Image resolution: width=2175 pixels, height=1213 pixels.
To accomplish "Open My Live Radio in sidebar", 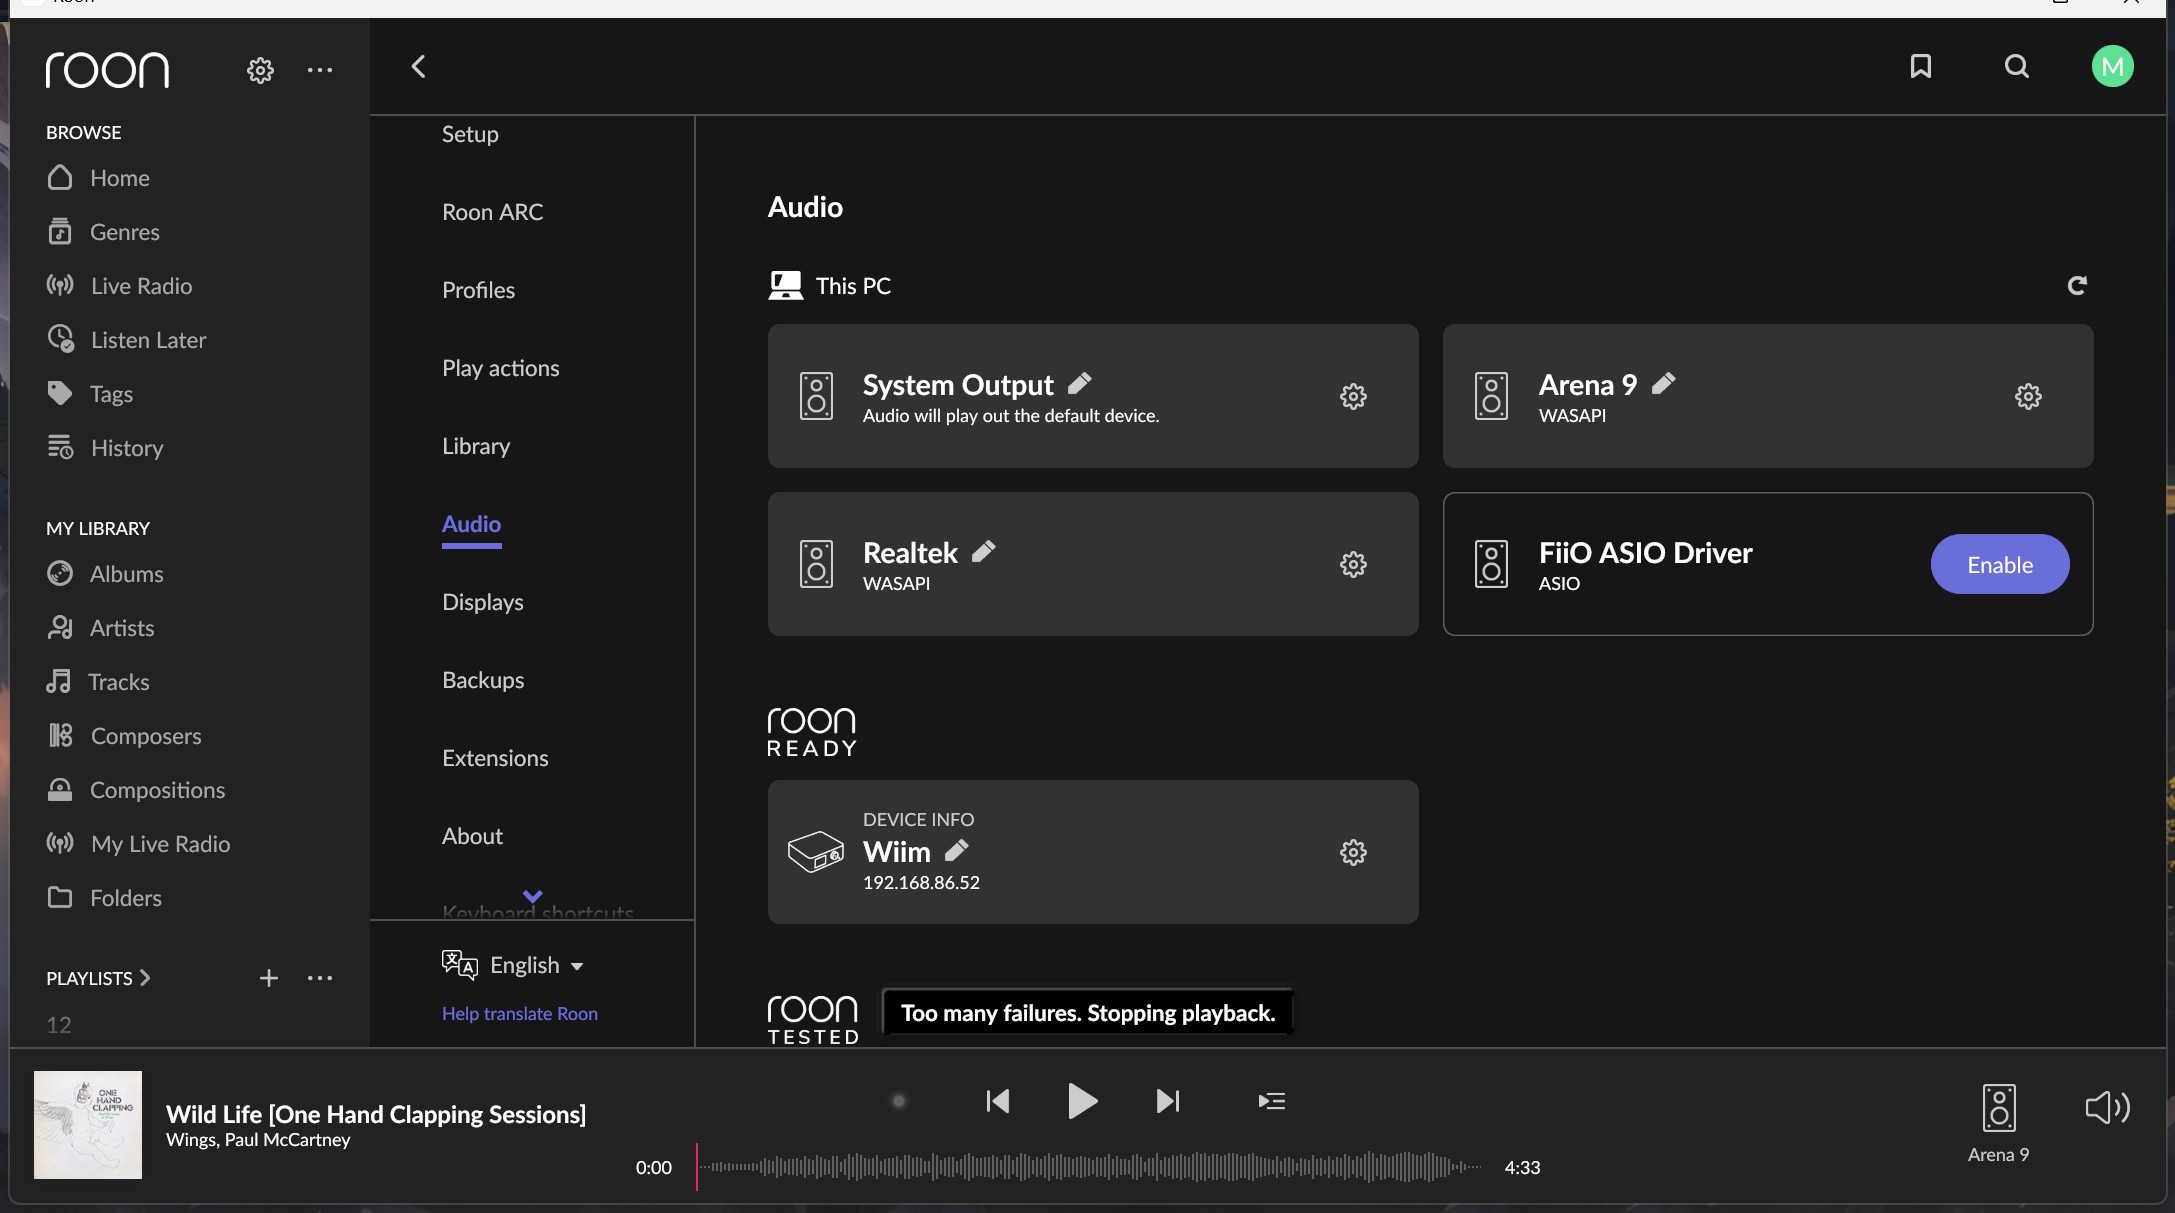I will (138, 844).
